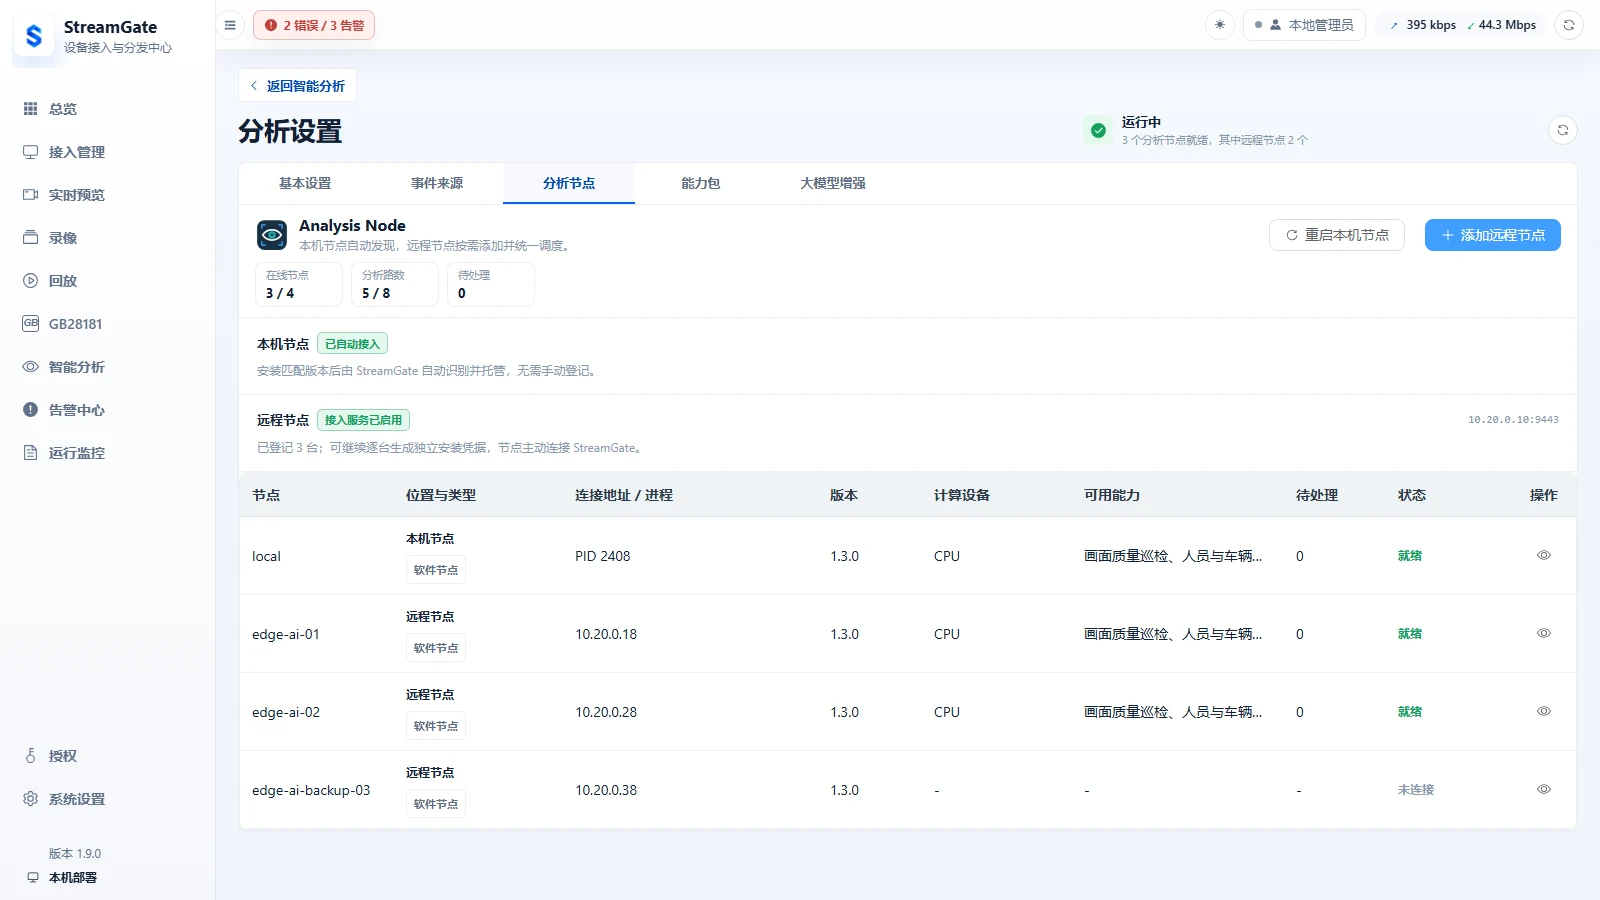Open 运行监控 in the sidebar
Viewport: 1600px width, 900px height.
pyautogui.click(x=107, y=453)
